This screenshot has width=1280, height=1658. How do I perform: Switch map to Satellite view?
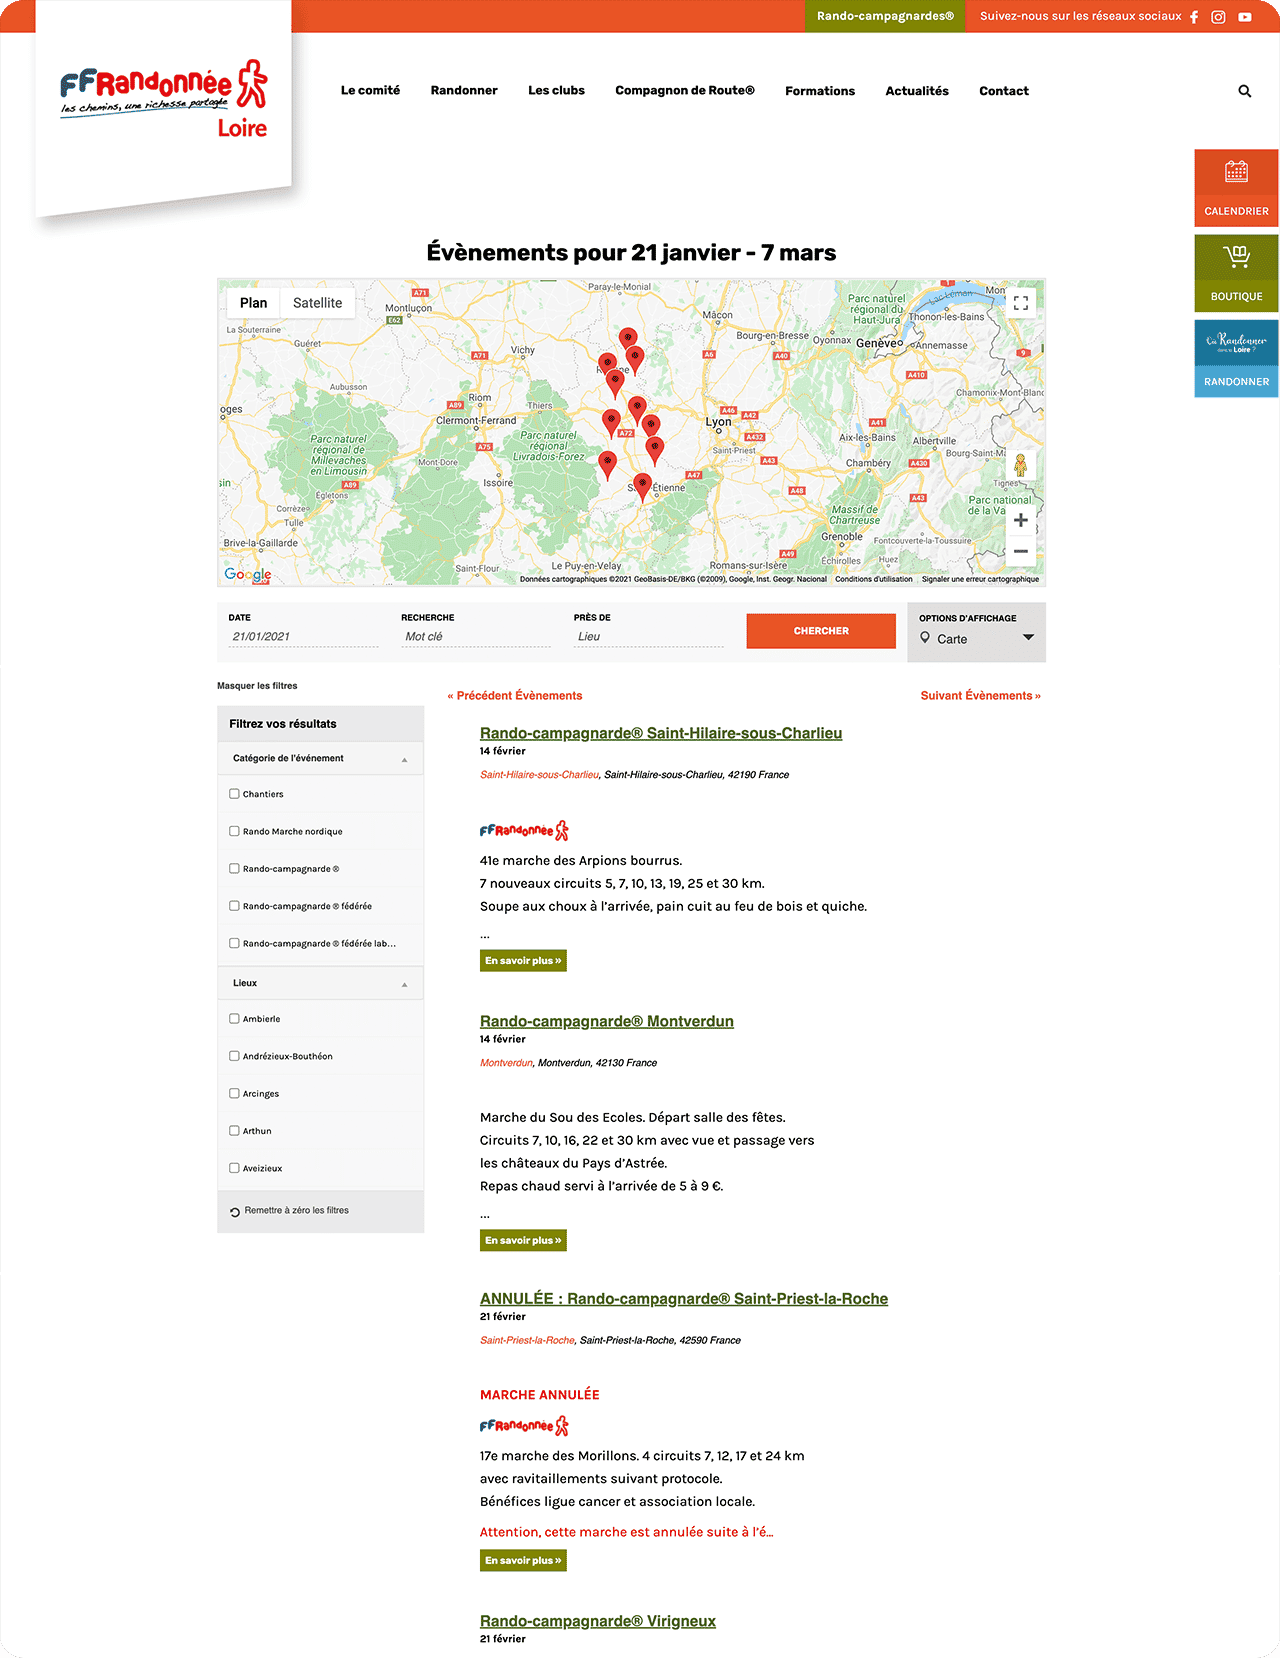(x=317, y=303)
